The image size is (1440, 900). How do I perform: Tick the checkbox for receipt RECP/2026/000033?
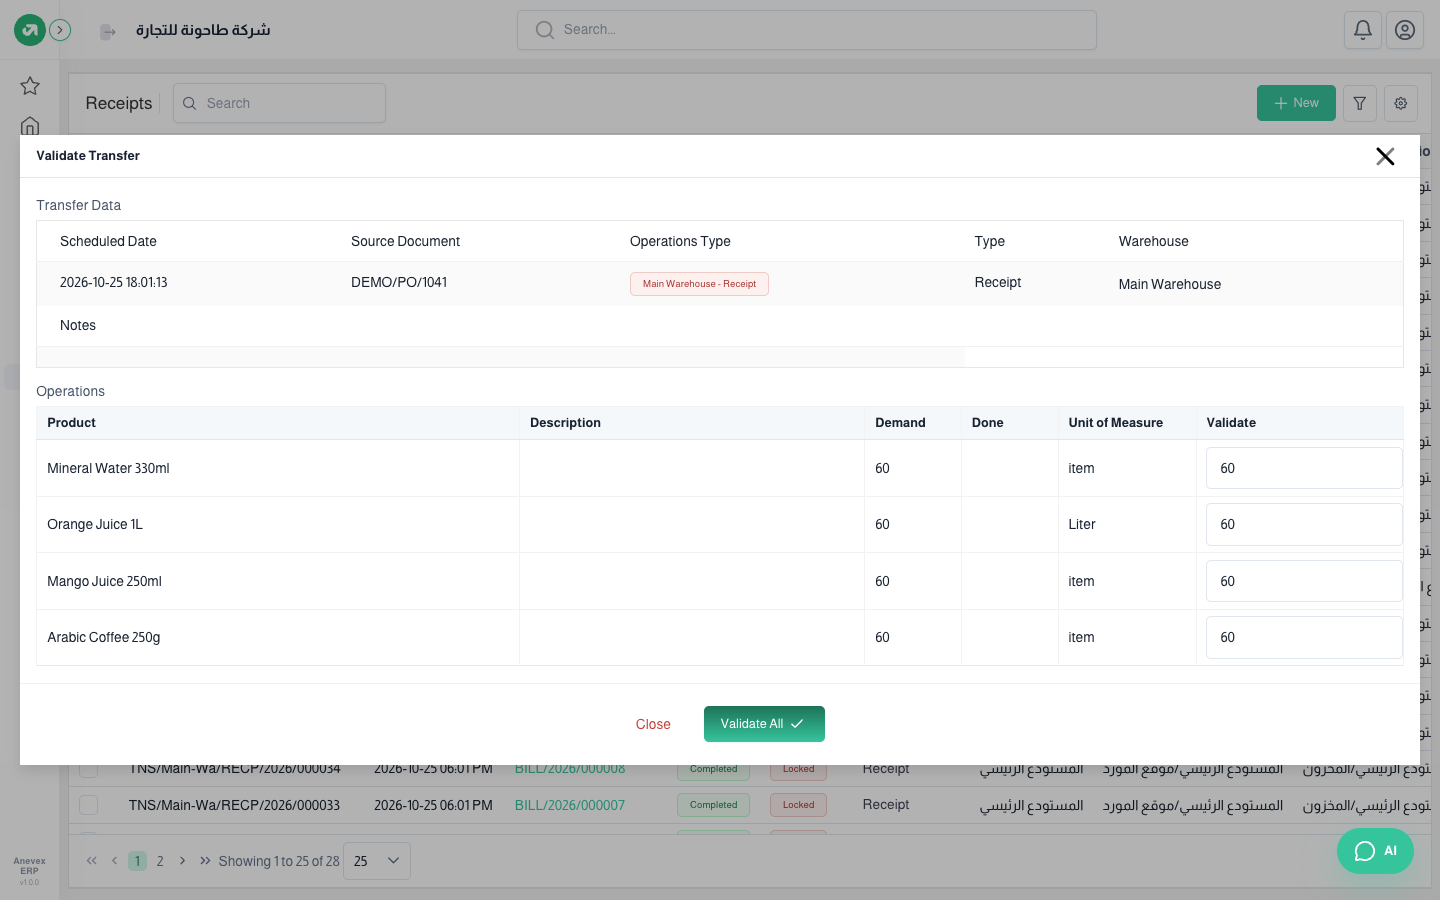click(x=89, y=805)
